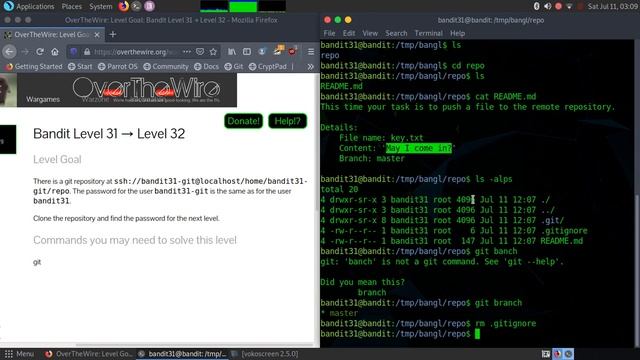Click the Bluetooth tray icon
Viewport: 640px width, 360px height.
point(537,6)
